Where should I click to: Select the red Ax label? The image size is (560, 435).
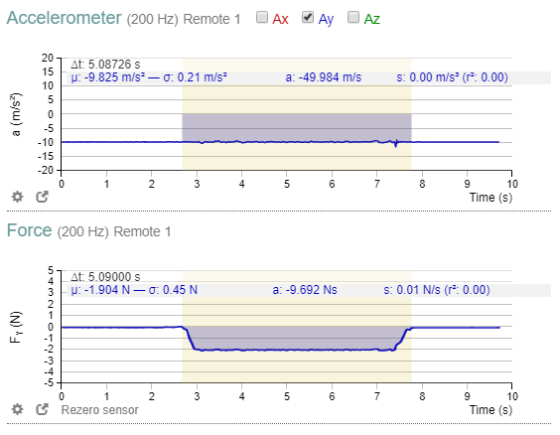(x=280, y=19)
